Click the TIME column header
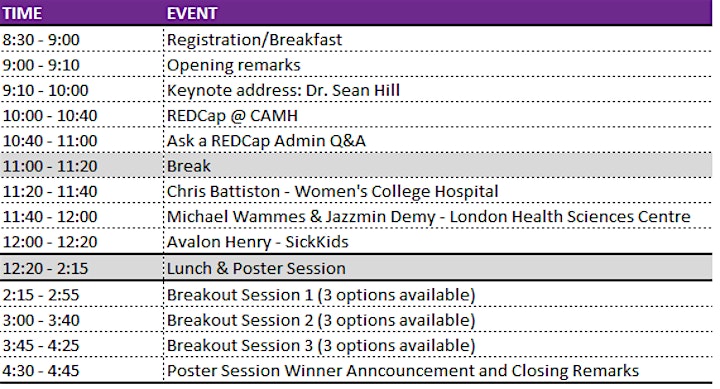Viewport: 720px width, 389px height. 22,13
